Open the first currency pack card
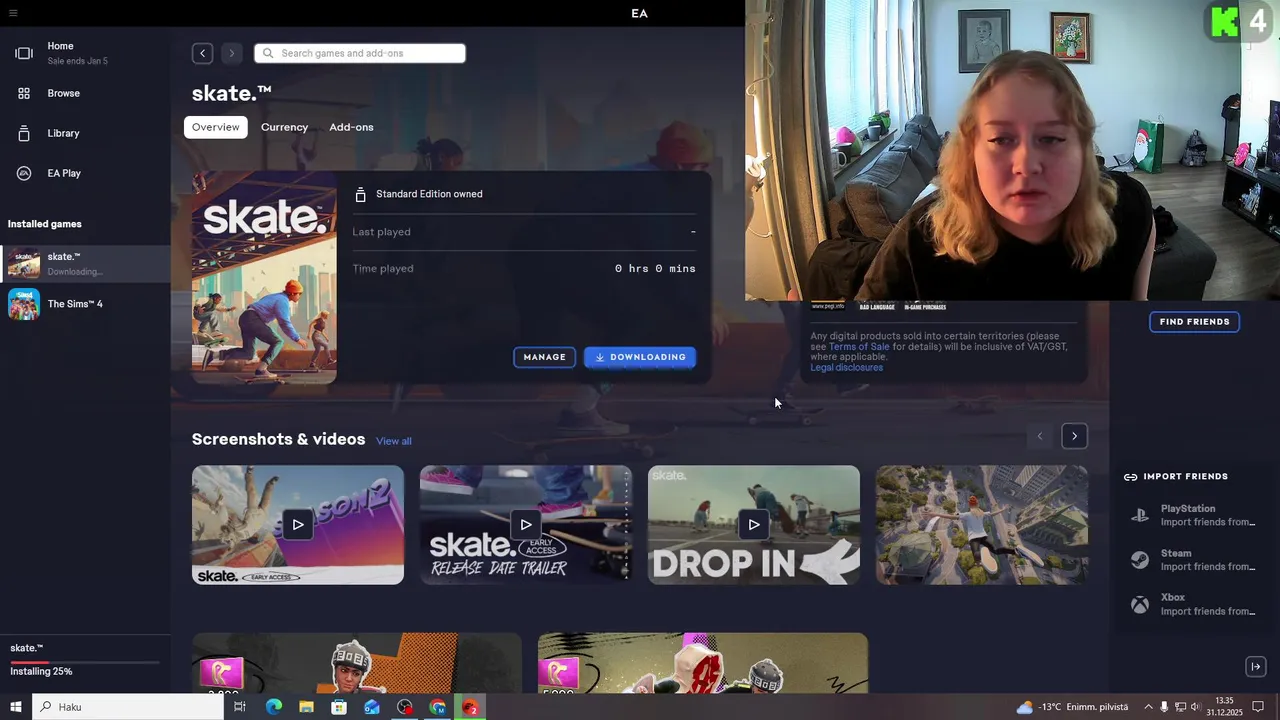 coord(357,663)
